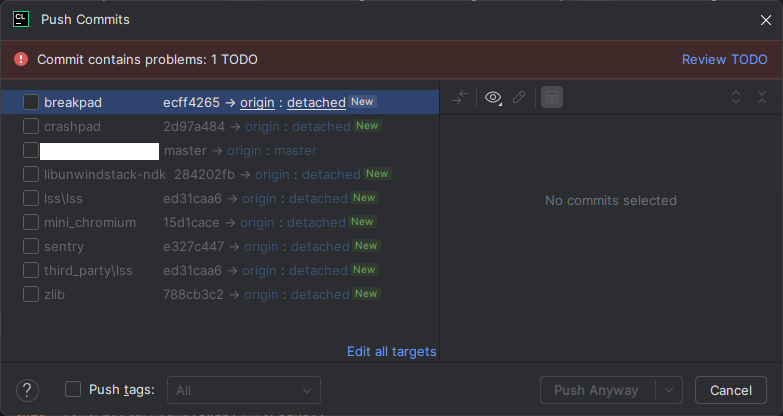Click the cherry-pick arrows toolbar icon

click(x=460, y=97)
